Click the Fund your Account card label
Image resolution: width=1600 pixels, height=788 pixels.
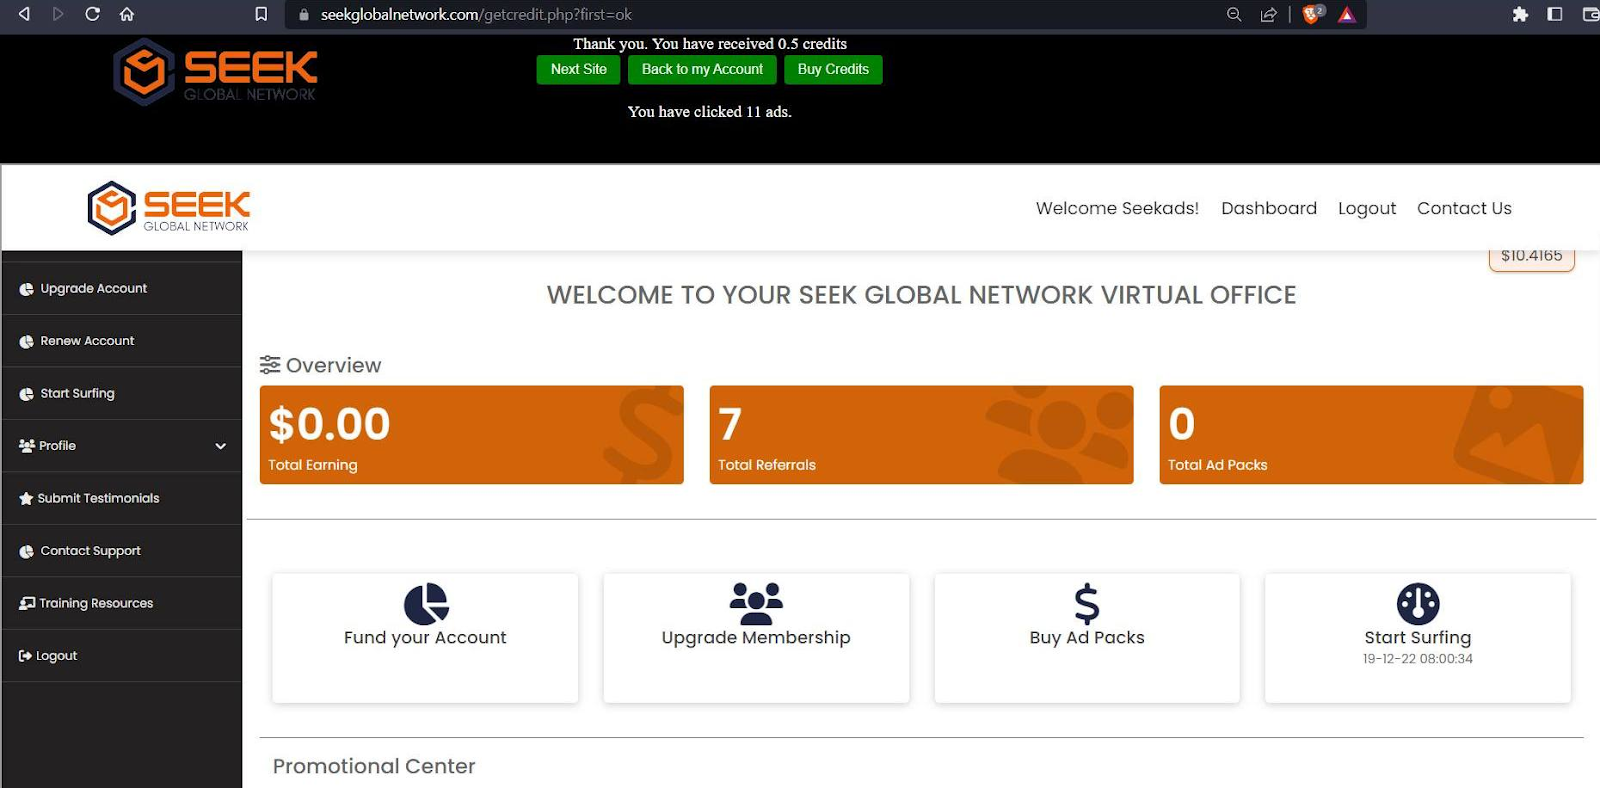(425, 638)
